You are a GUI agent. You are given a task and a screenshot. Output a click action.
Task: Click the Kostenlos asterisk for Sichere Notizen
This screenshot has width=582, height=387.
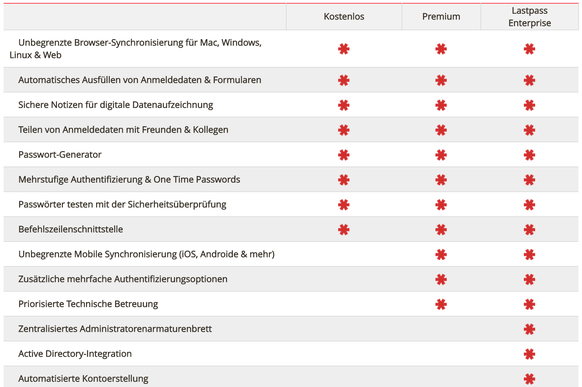(x=344, y=105)
